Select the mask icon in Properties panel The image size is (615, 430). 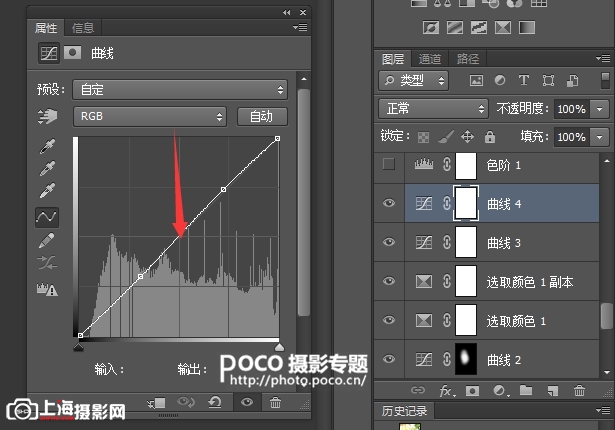(73, 53)
